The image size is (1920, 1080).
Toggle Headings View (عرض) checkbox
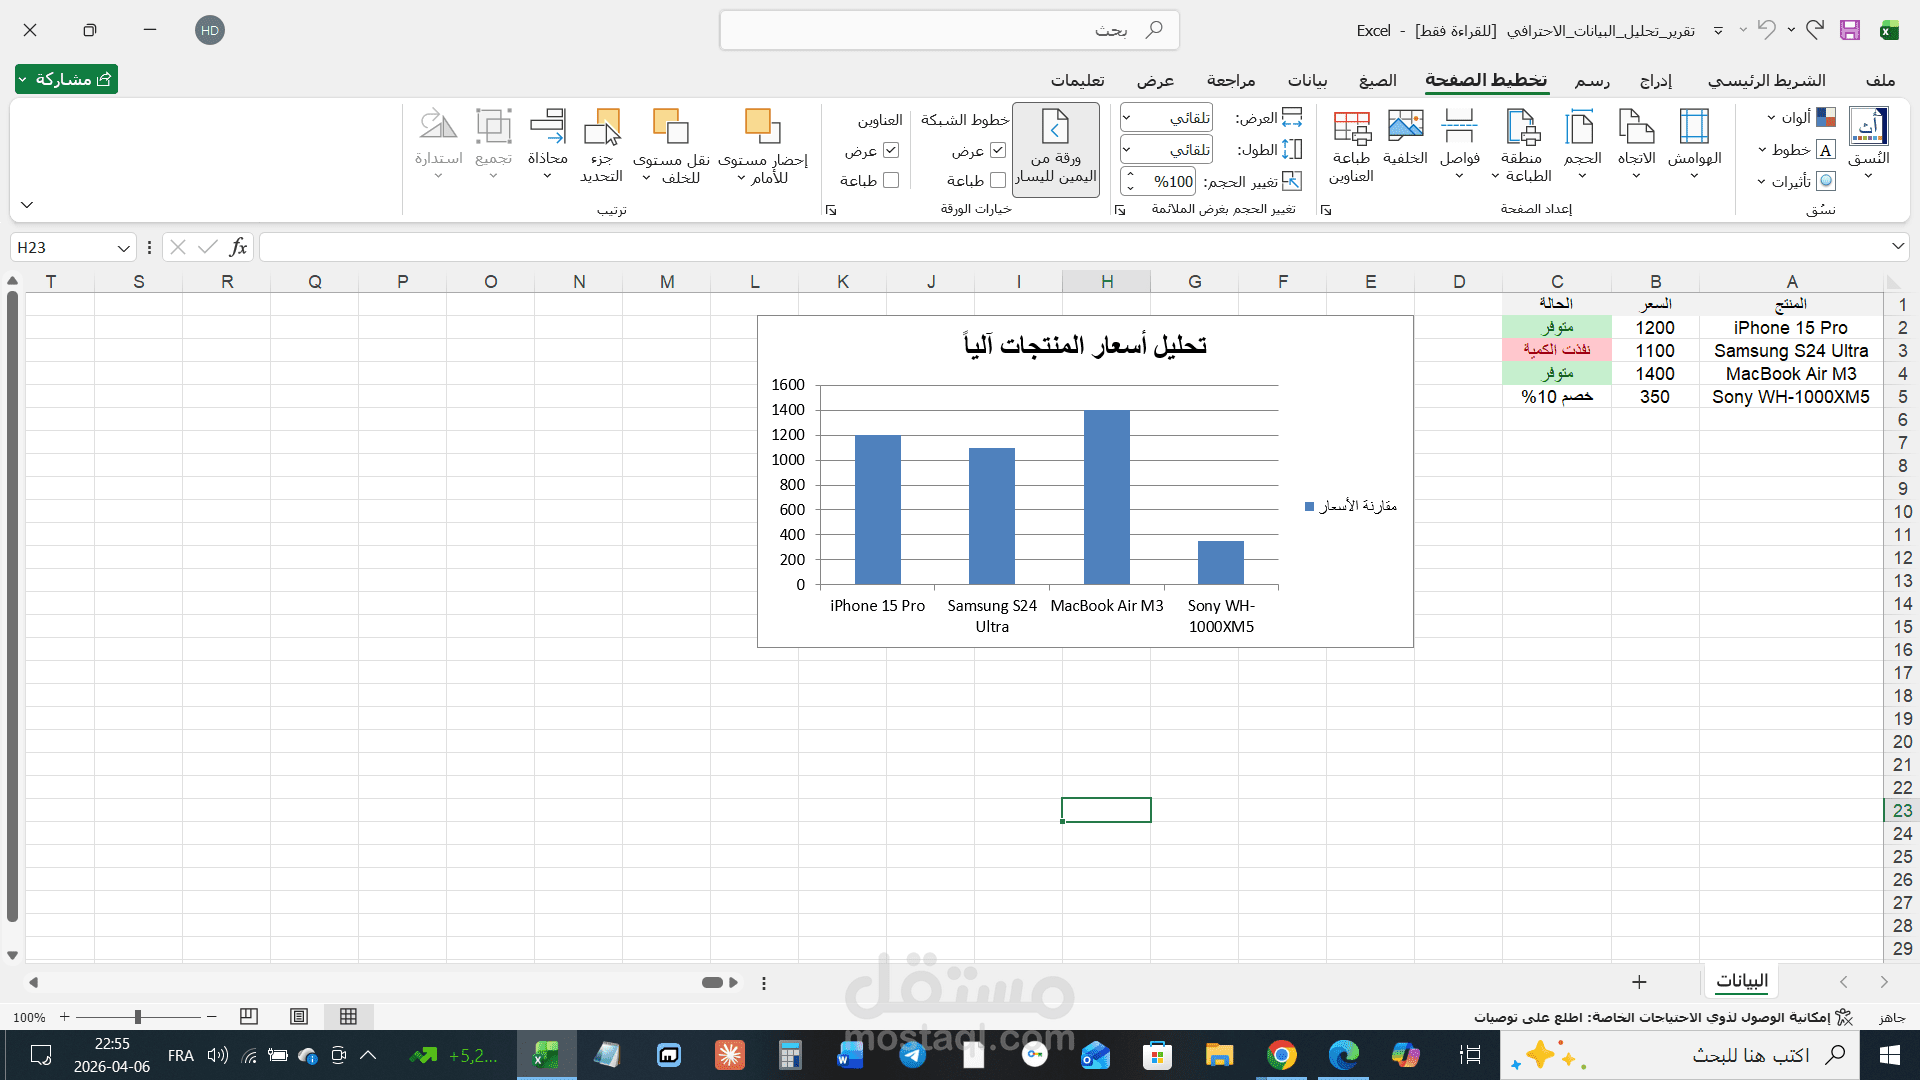pos(891,151)
